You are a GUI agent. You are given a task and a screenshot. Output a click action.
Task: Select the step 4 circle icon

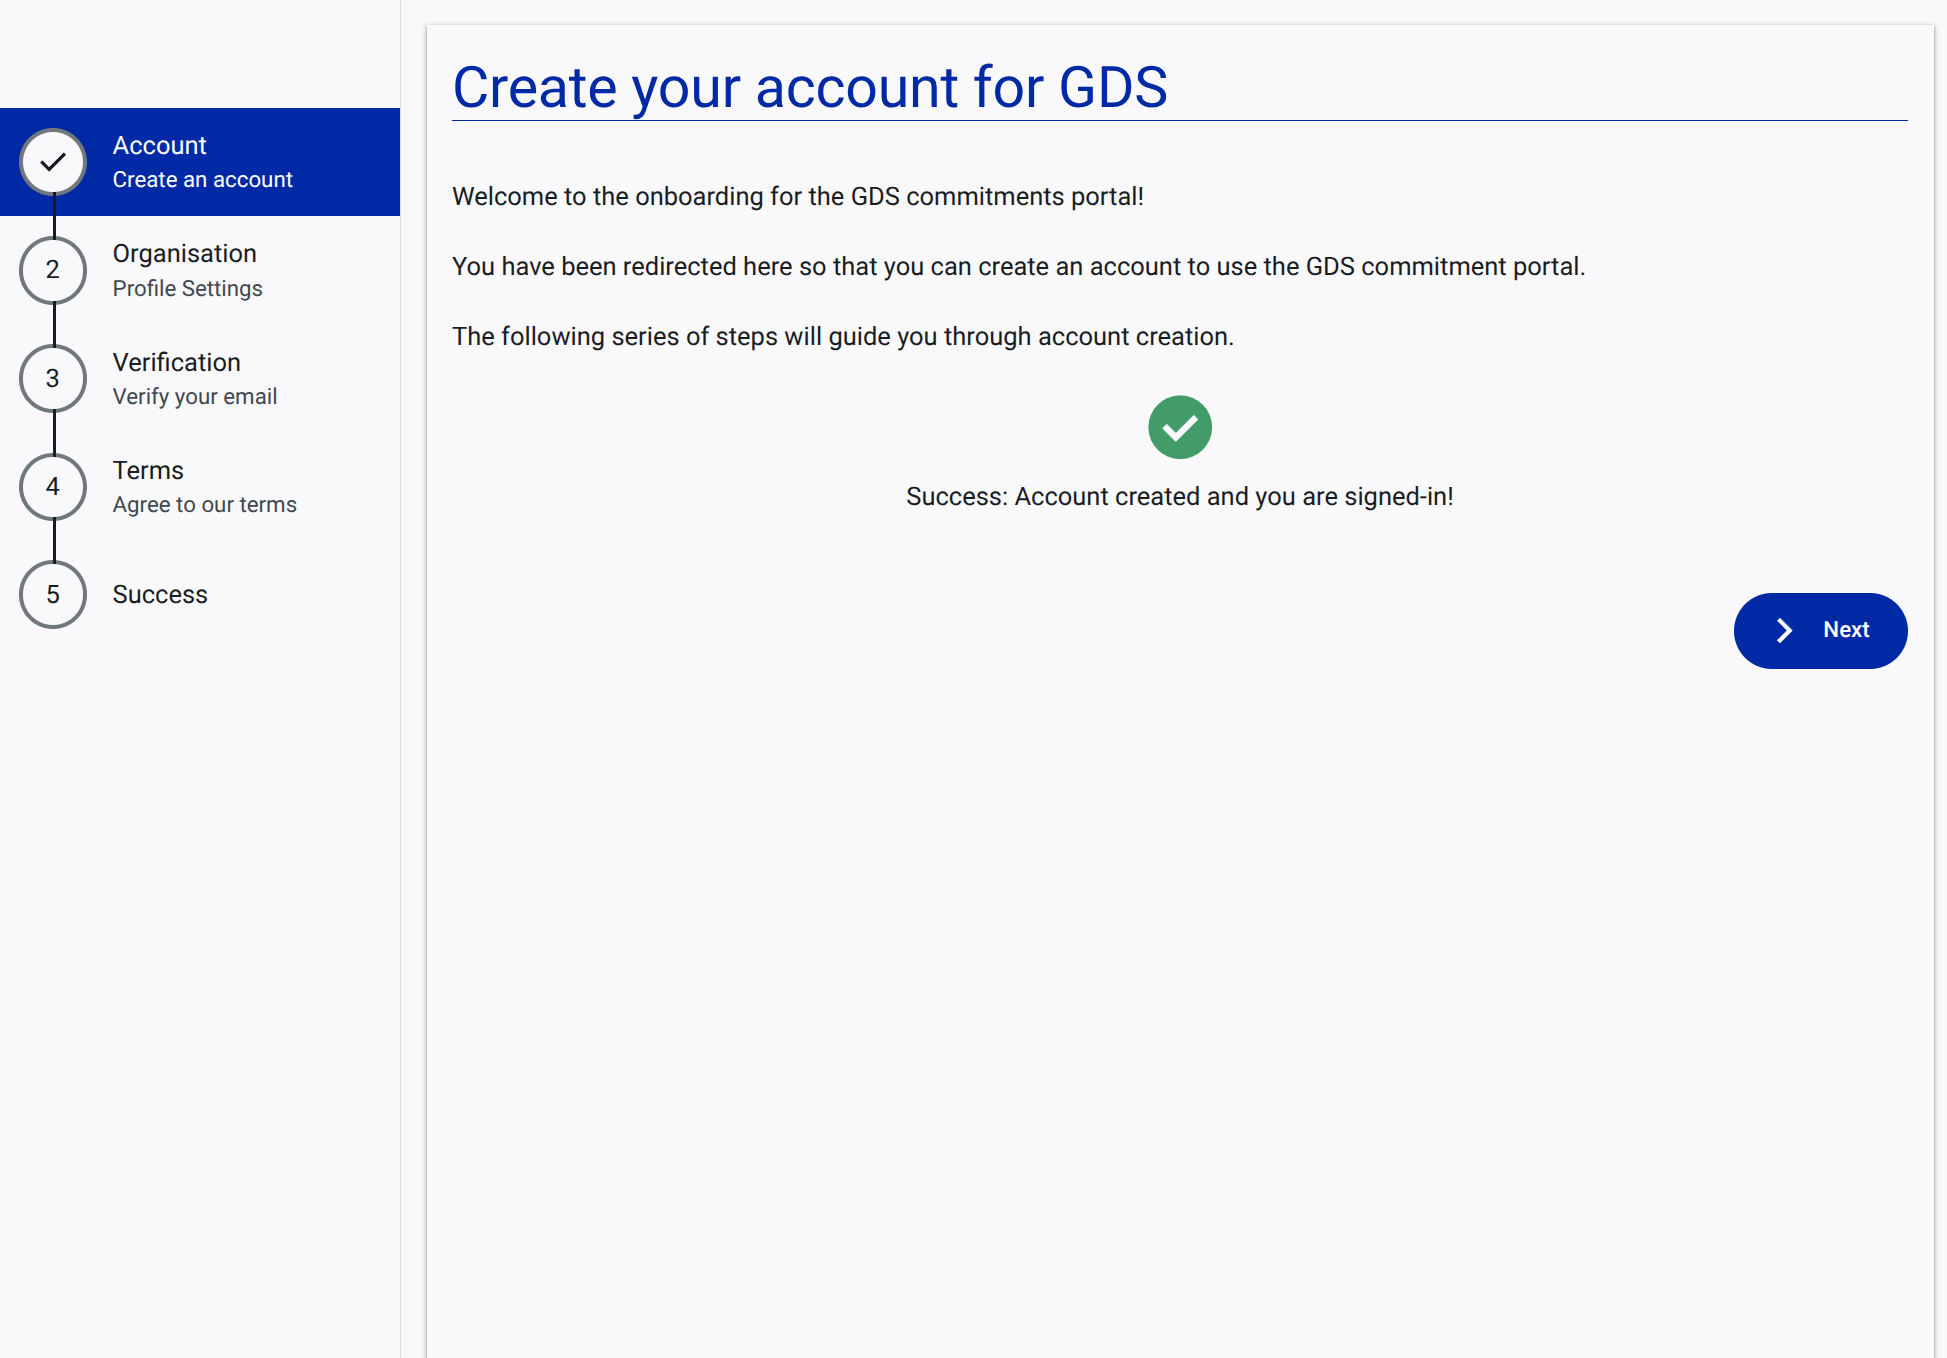coord(52,487)
